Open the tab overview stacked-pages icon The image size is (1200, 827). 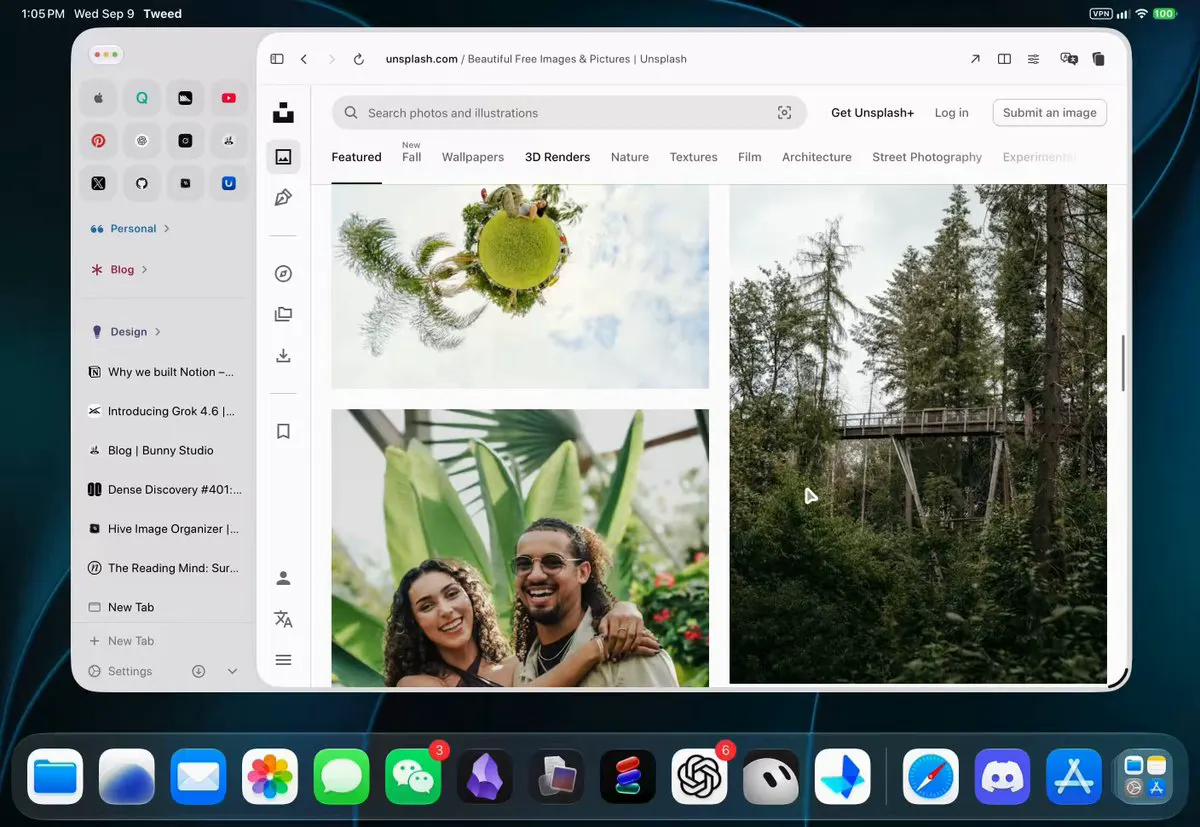(x=1098, y=59)
